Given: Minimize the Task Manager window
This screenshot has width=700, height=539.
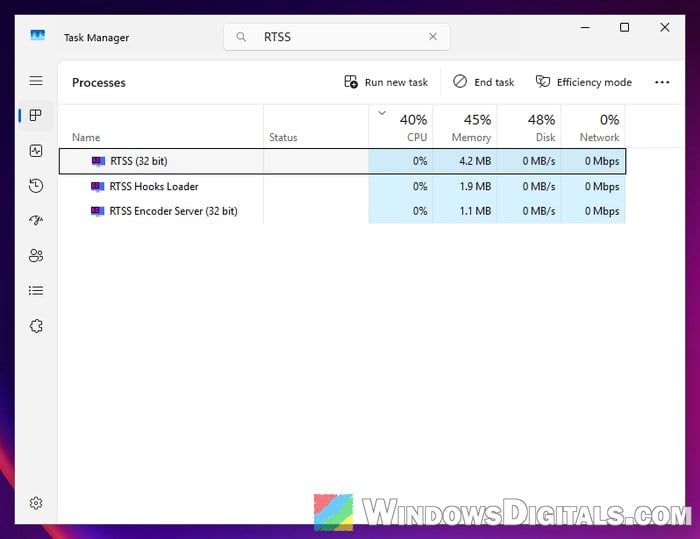Looking at the screenshot, I should pyautogui.click(x=585, y=28).
